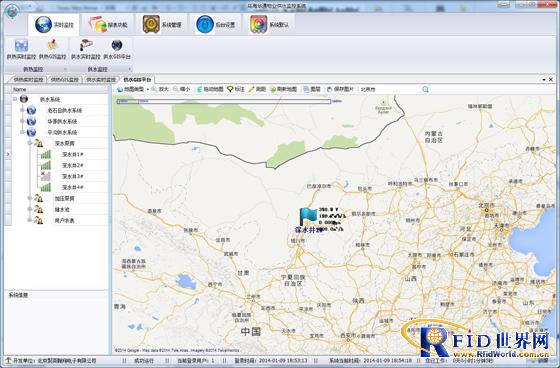Launch 供热实时监控 from the ribbon
Viewport: 560px width, 368px height.
click(x=21, y=49)
